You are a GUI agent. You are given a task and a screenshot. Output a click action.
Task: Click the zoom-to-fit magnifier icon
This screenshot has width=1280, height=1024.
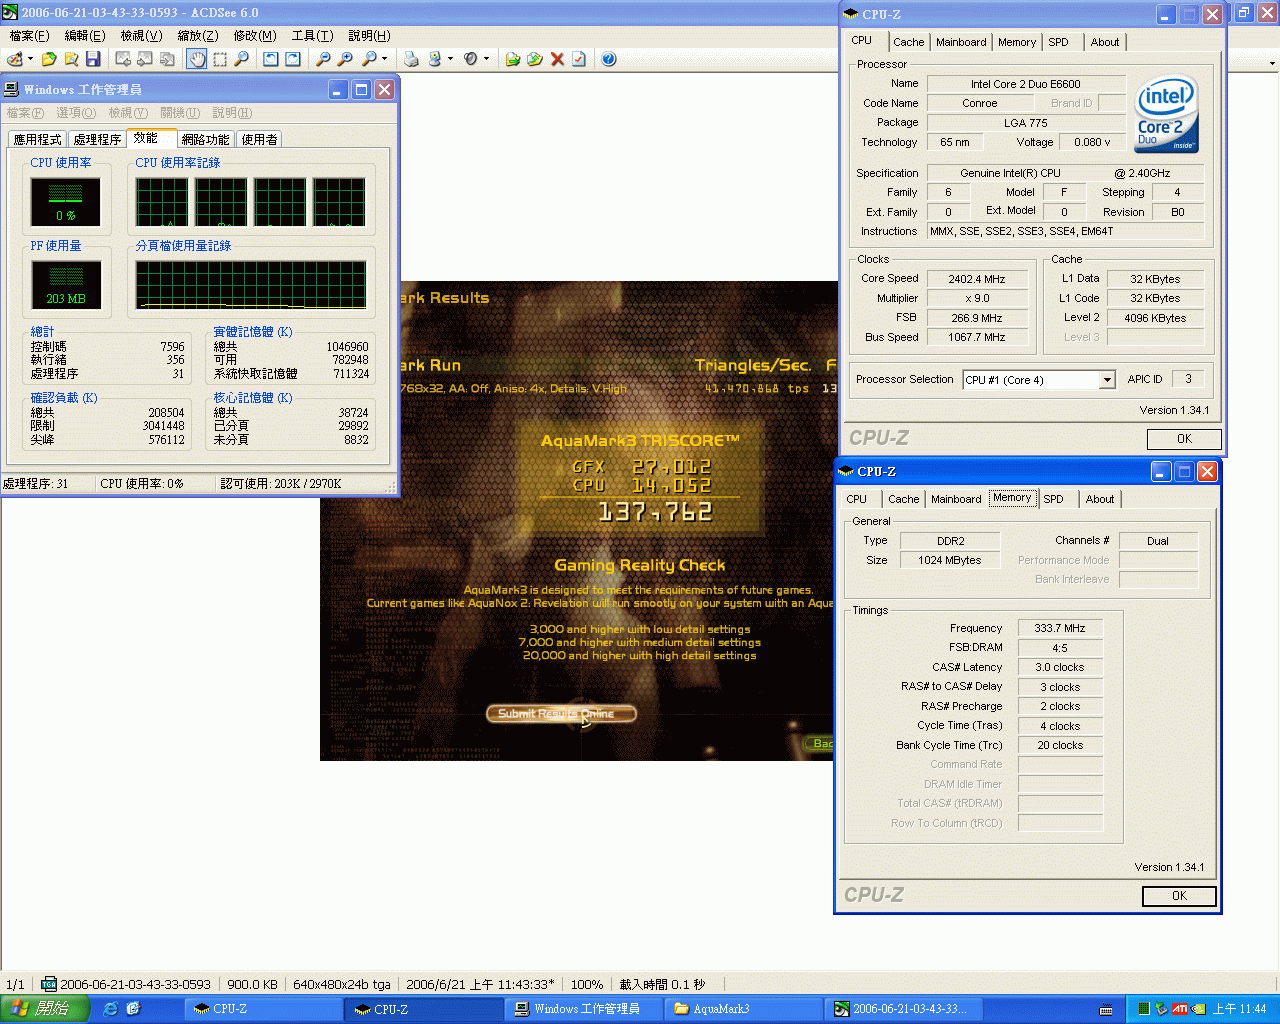click(369, 59)
